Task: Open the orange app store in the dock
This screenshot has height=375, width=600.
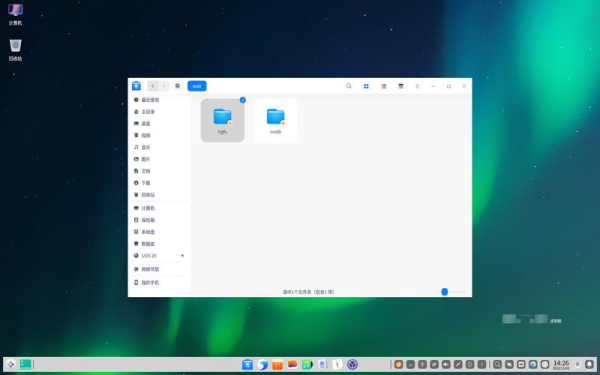Action: click(x=277, y=364)
